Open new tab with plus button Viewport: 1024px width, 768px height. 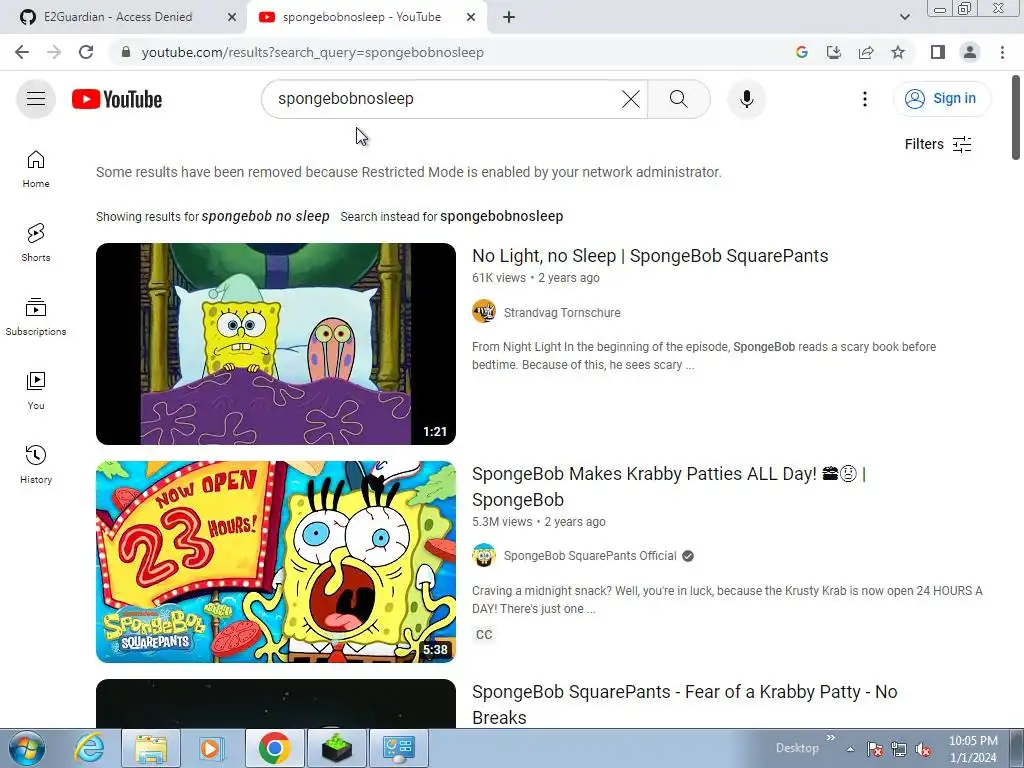pos(509,18)
